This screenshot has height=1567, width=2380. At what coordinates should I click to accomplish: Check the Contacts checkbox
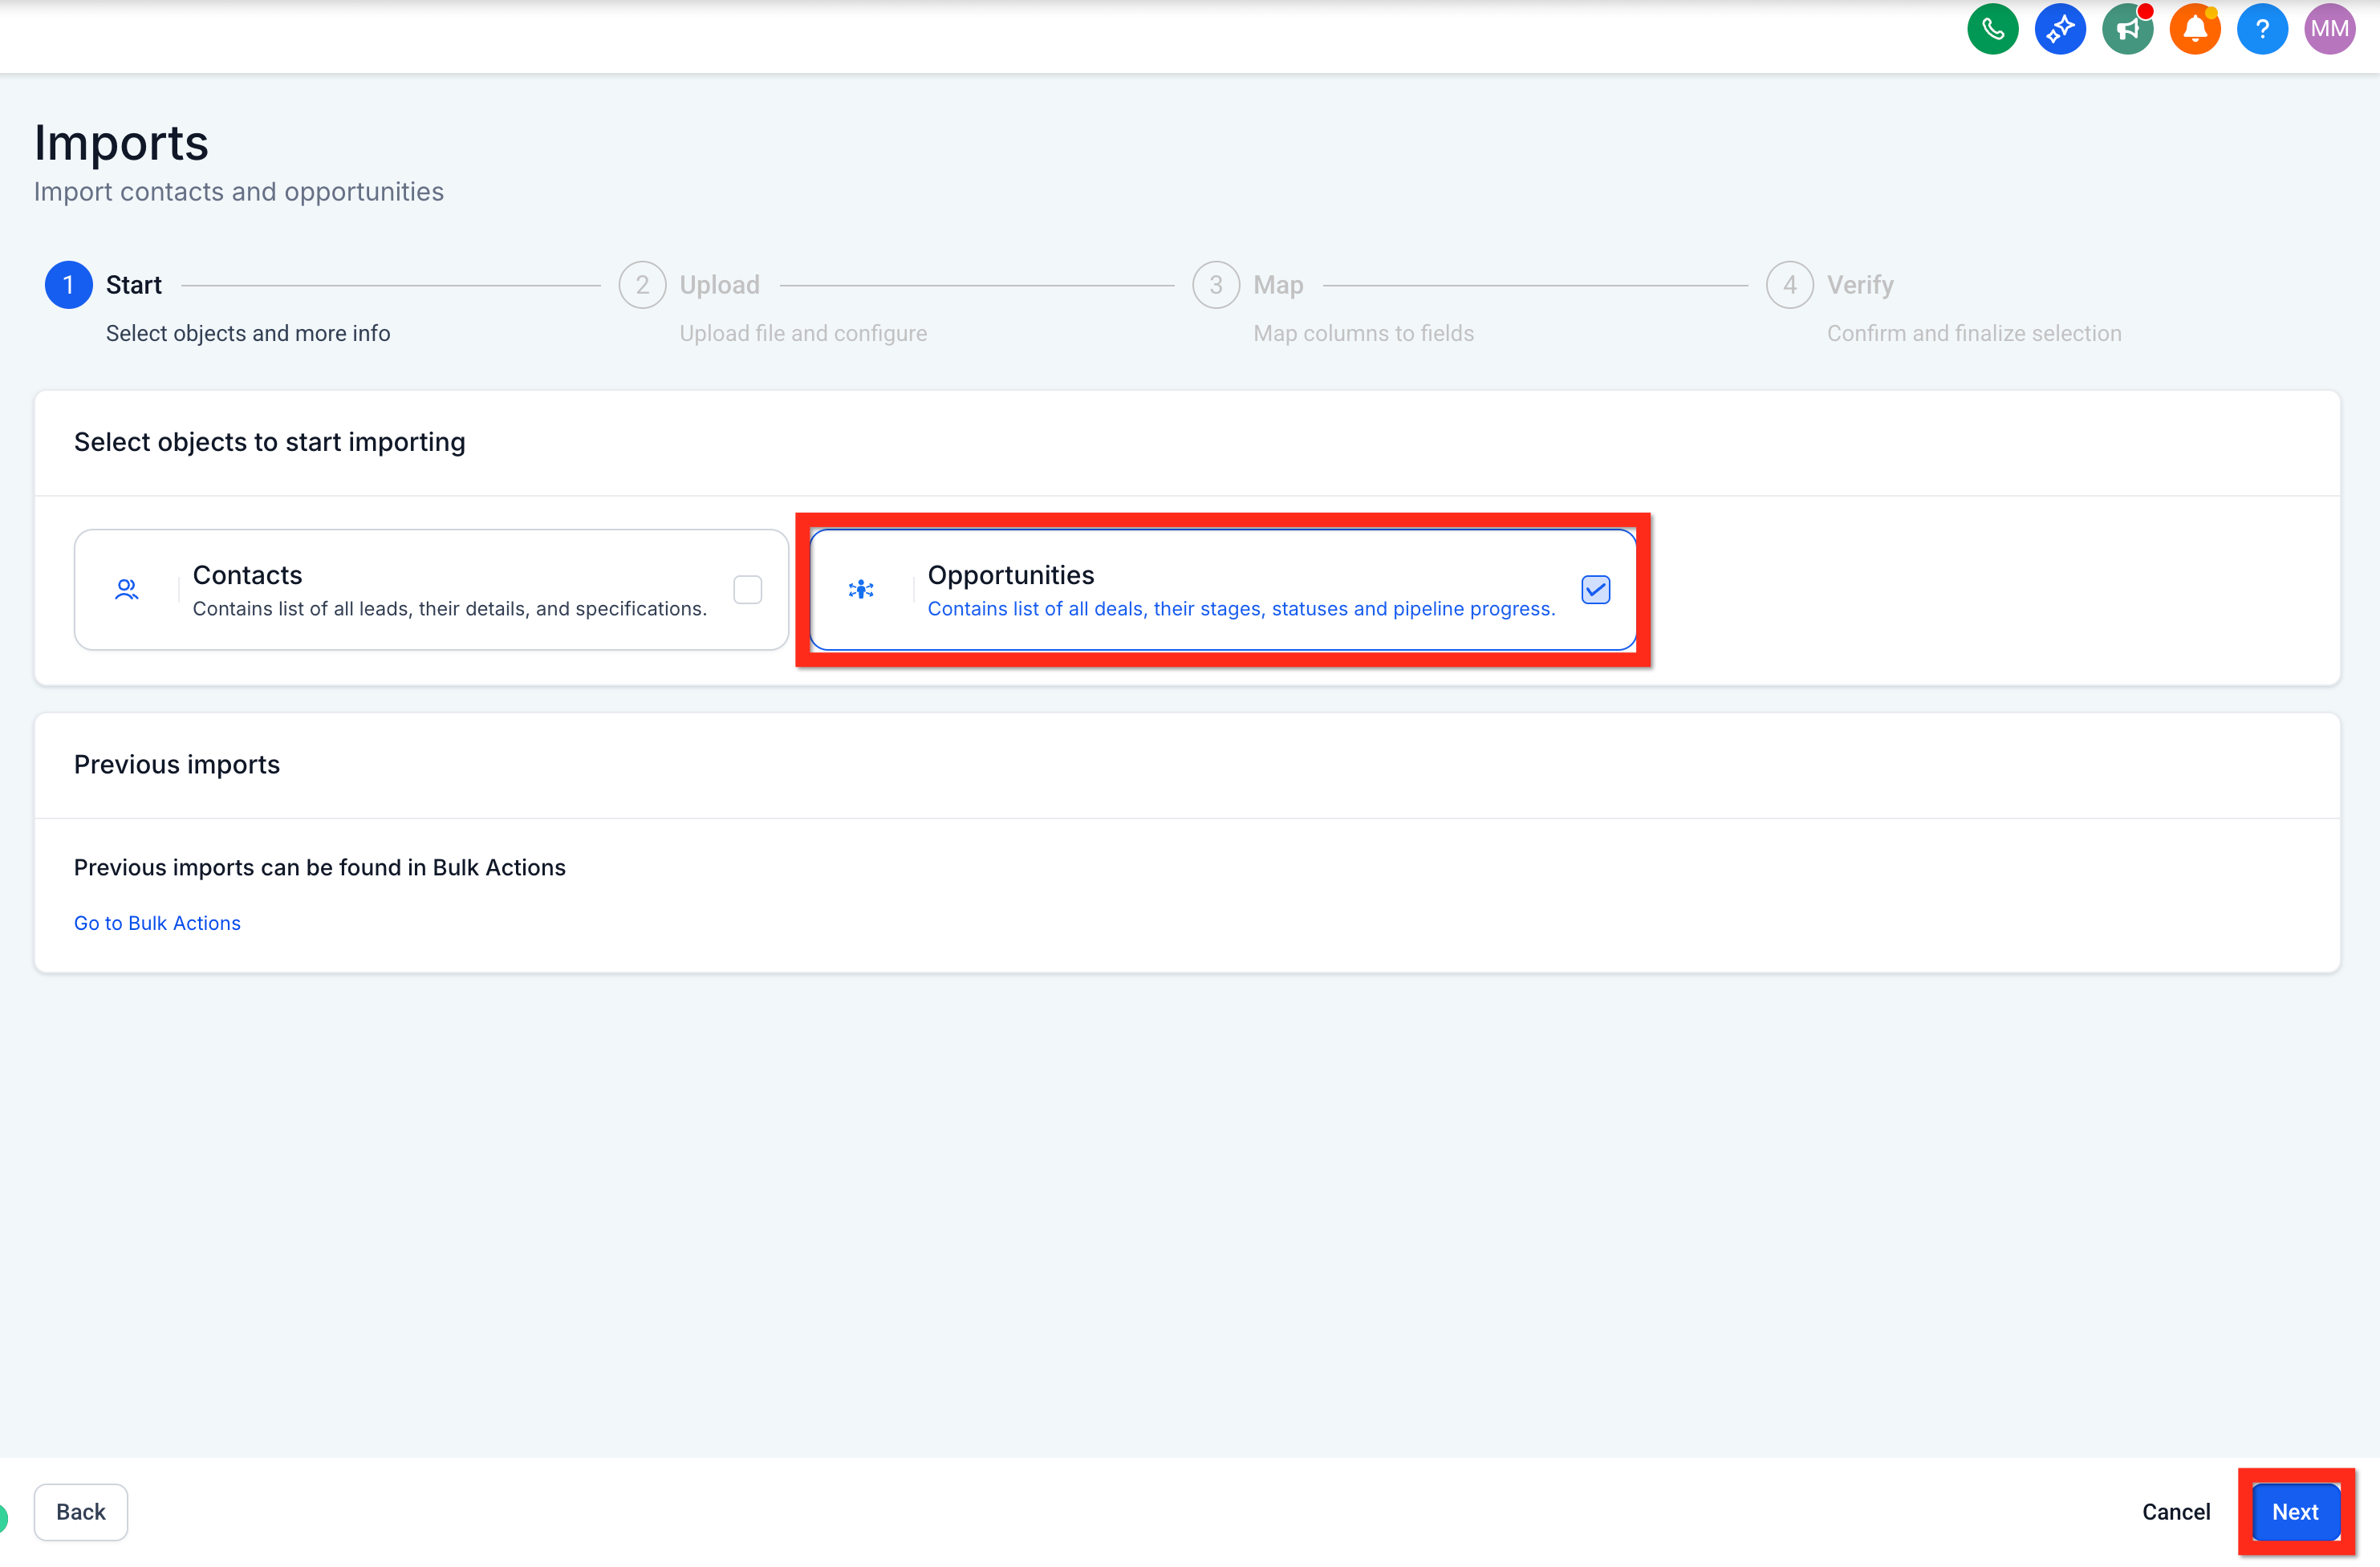tap(747, 590)
